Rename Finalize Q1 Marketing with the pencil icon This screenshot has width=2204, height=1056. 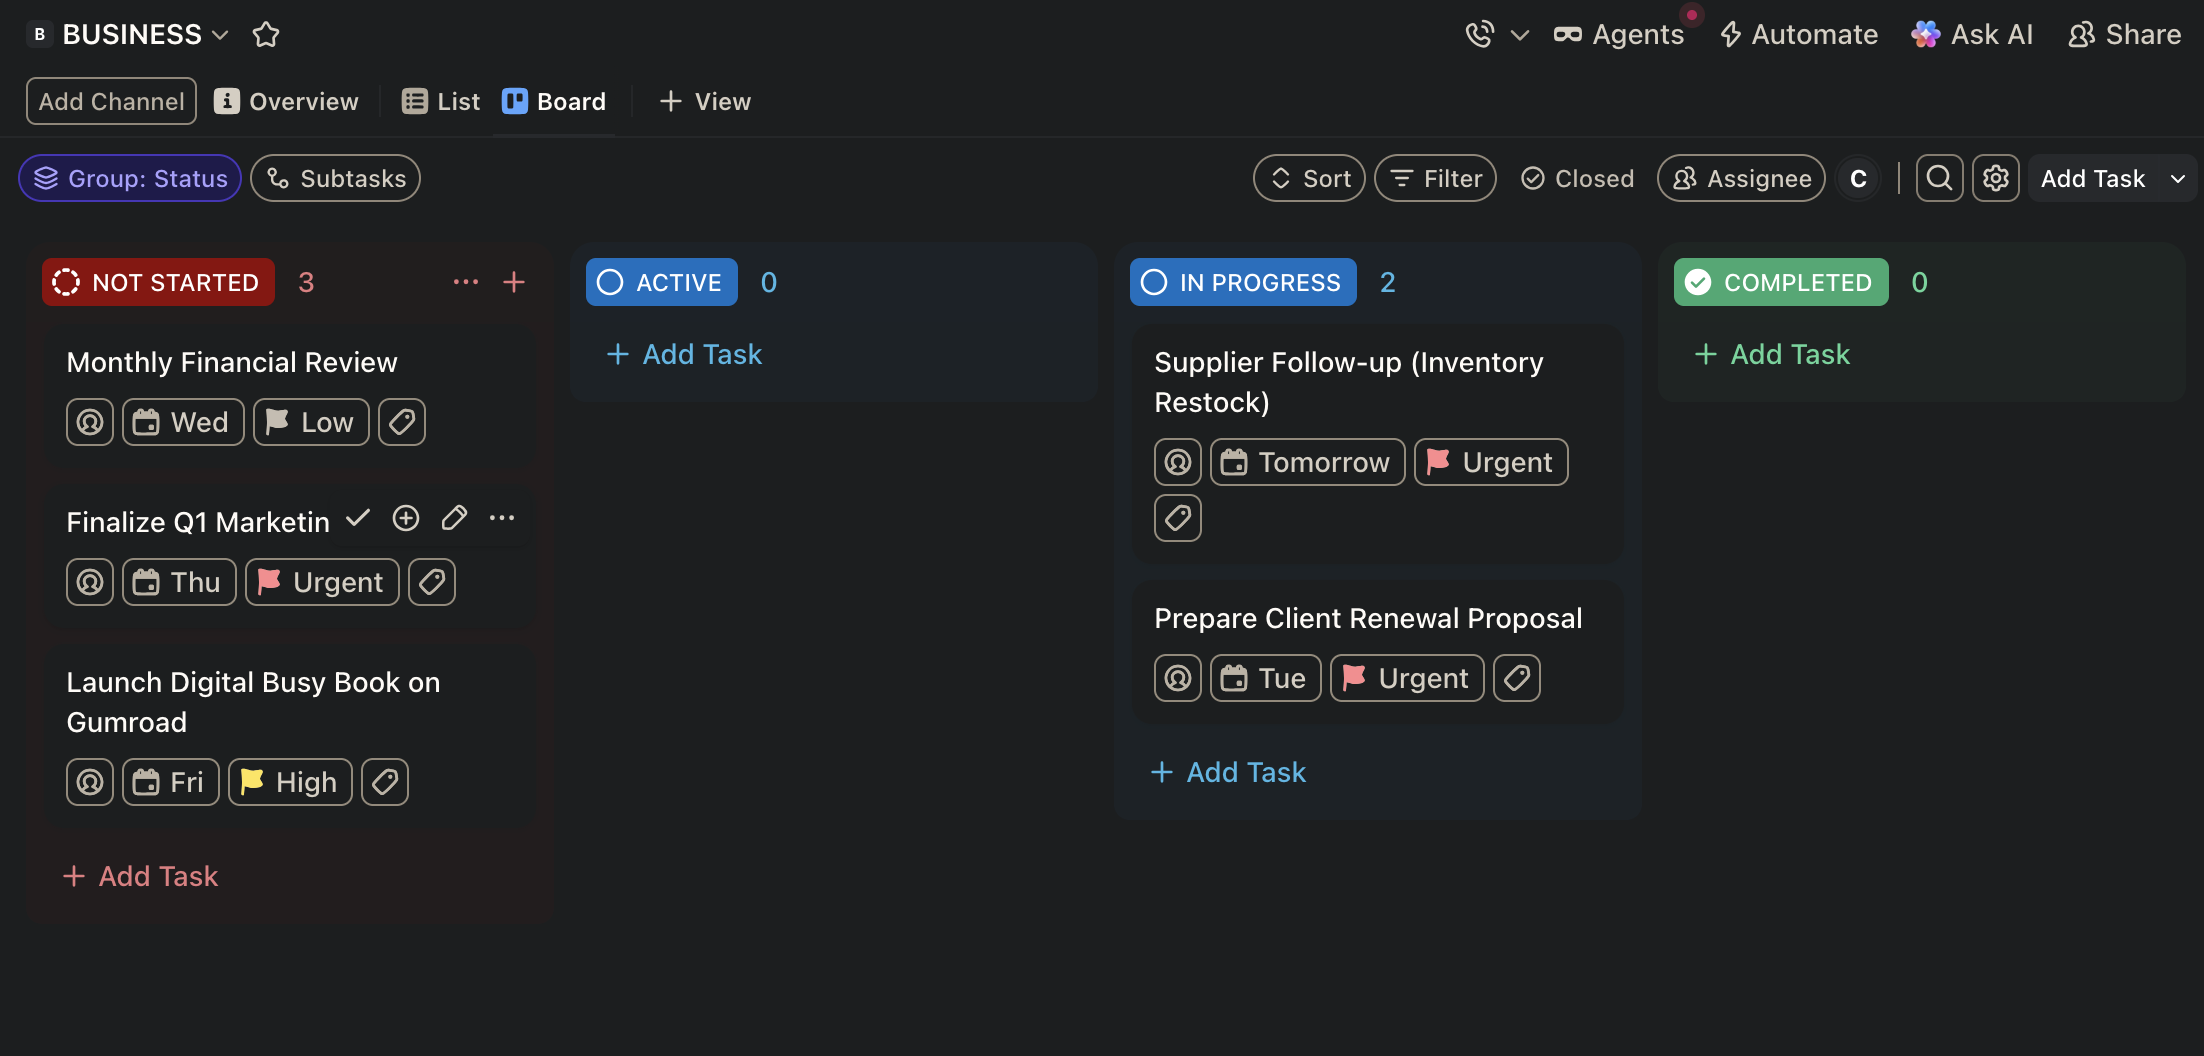(454, 518)
